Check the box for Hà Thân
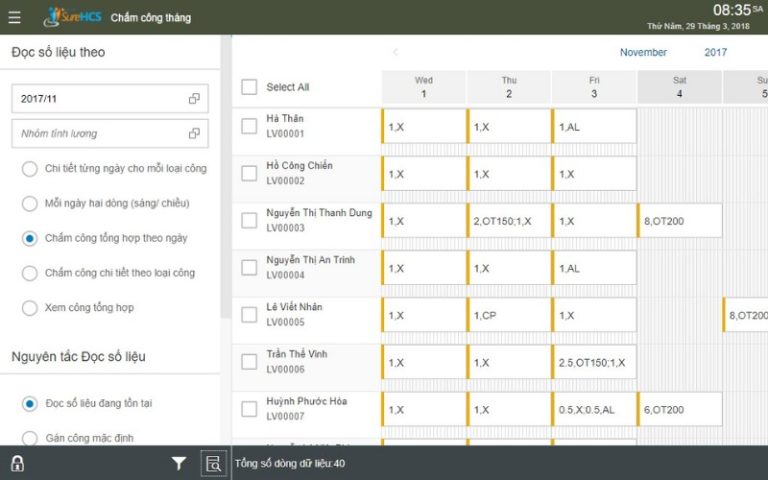Viewport: 768px width, 480px height. (249, 126)
